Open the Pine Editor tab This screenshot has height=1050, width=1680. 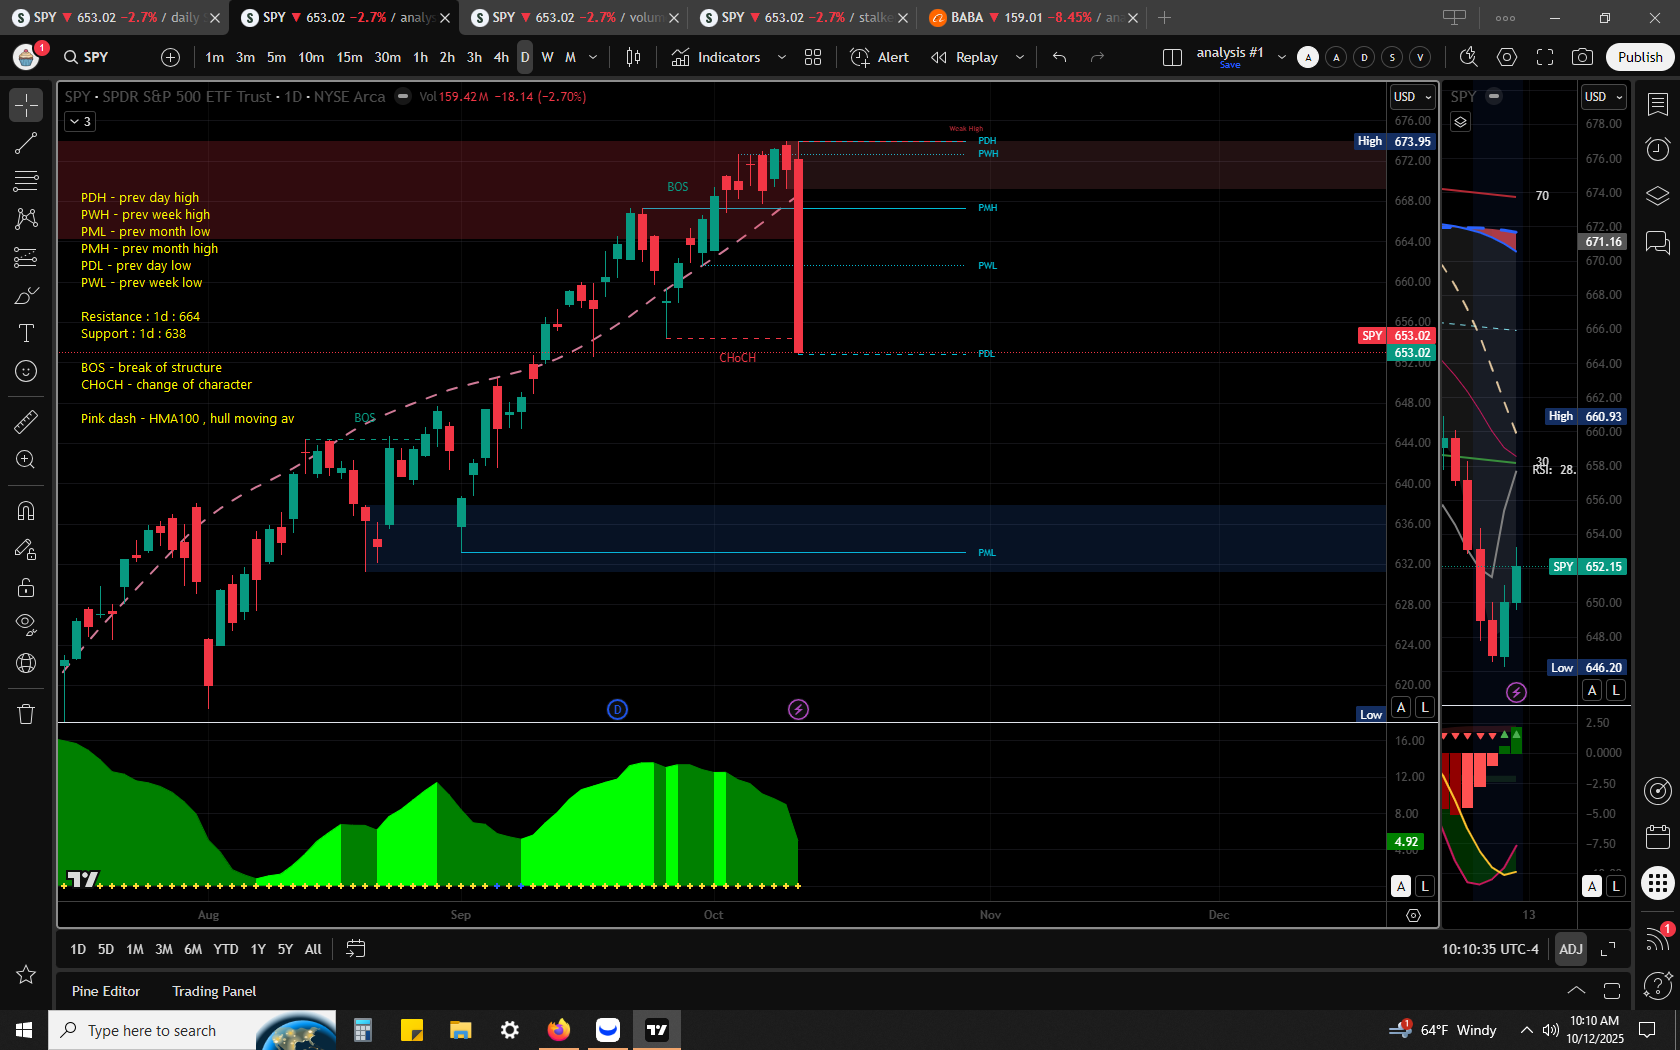106,991
